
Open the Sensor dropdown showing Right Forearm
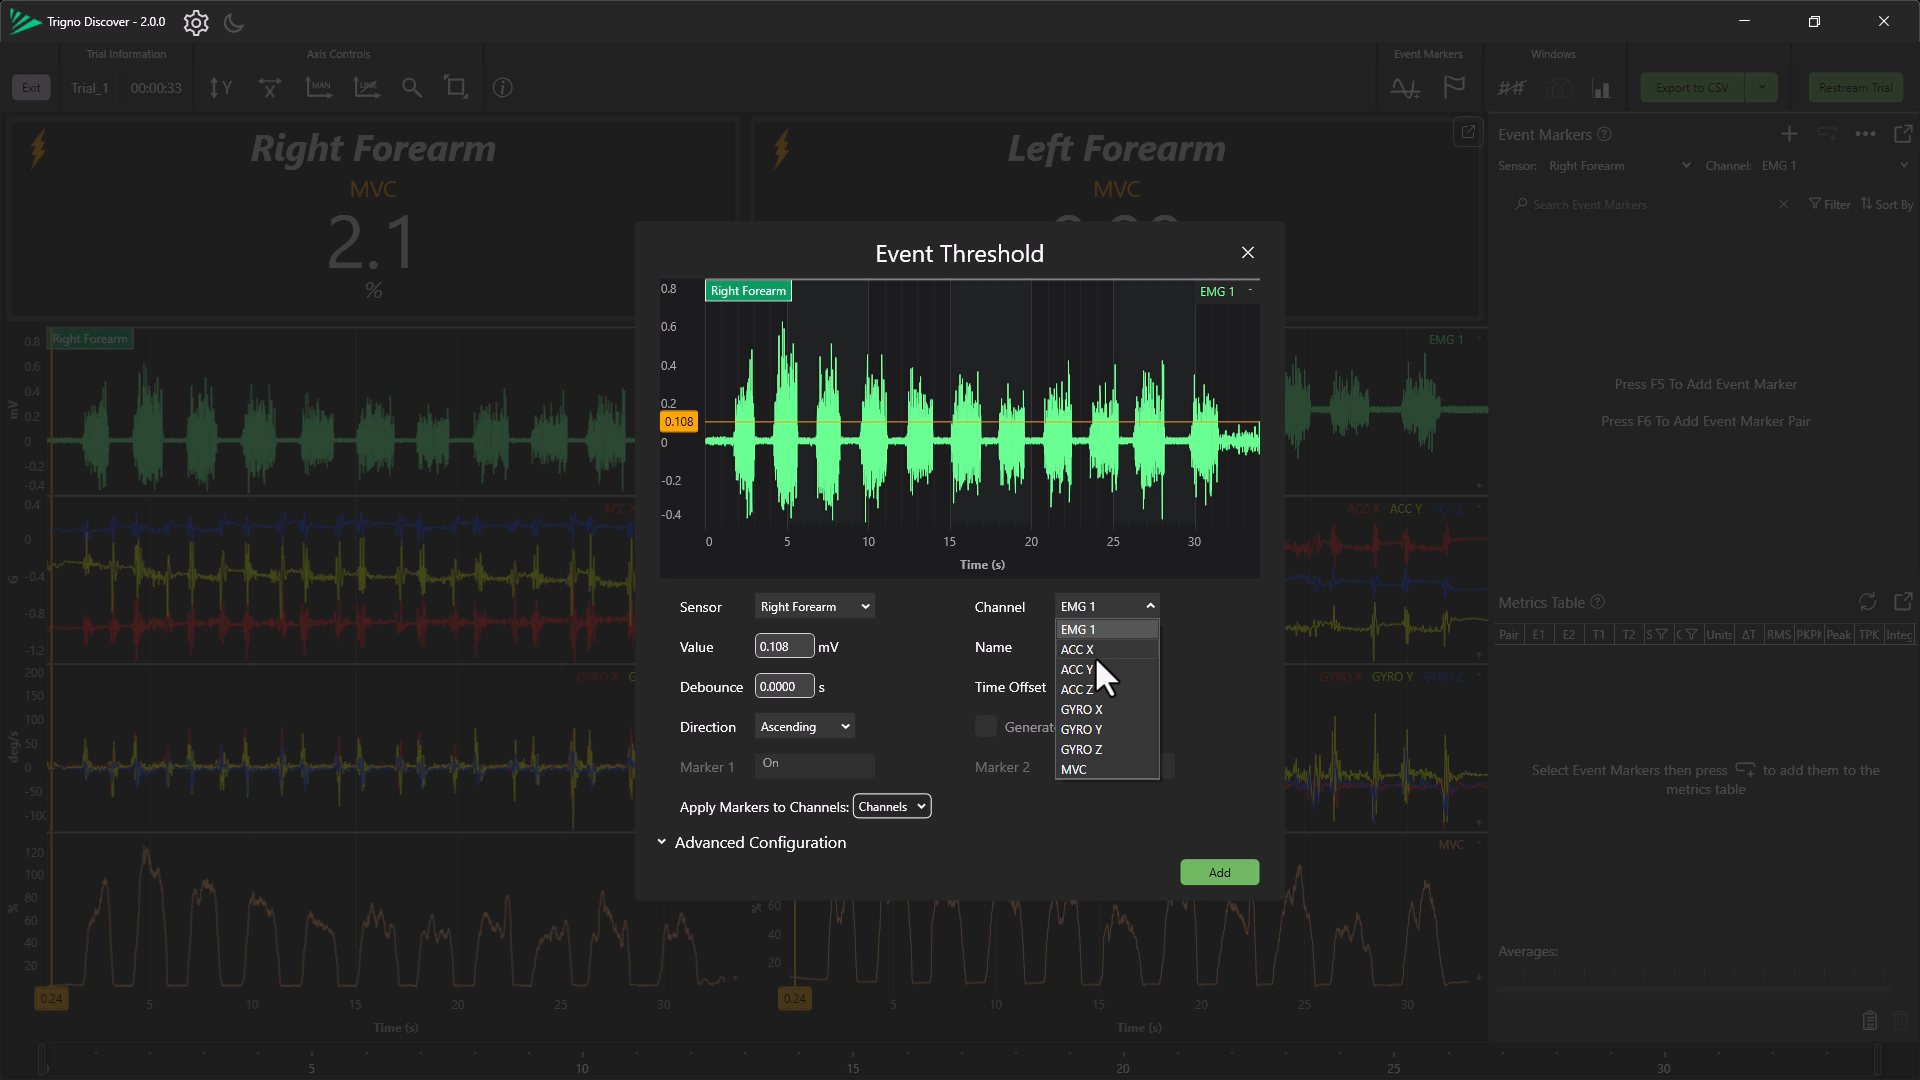814,607
